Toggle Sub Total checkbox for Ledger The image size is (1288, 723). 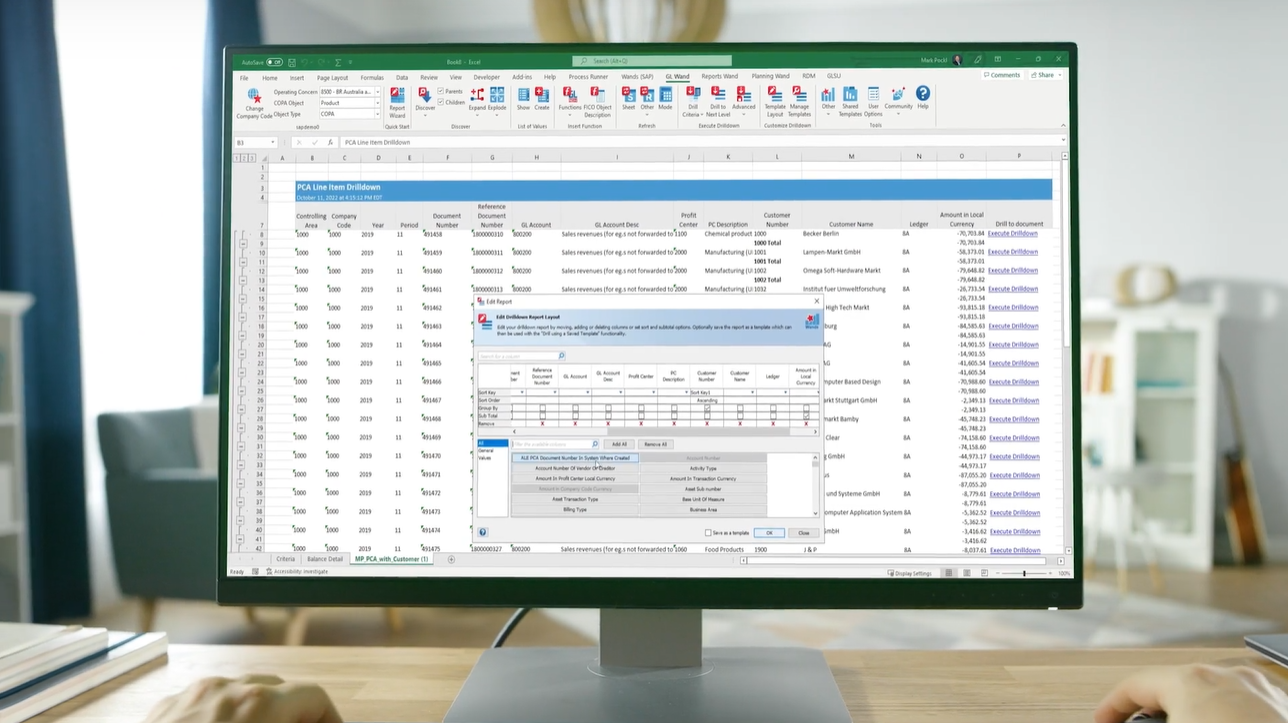coord(773,415)
